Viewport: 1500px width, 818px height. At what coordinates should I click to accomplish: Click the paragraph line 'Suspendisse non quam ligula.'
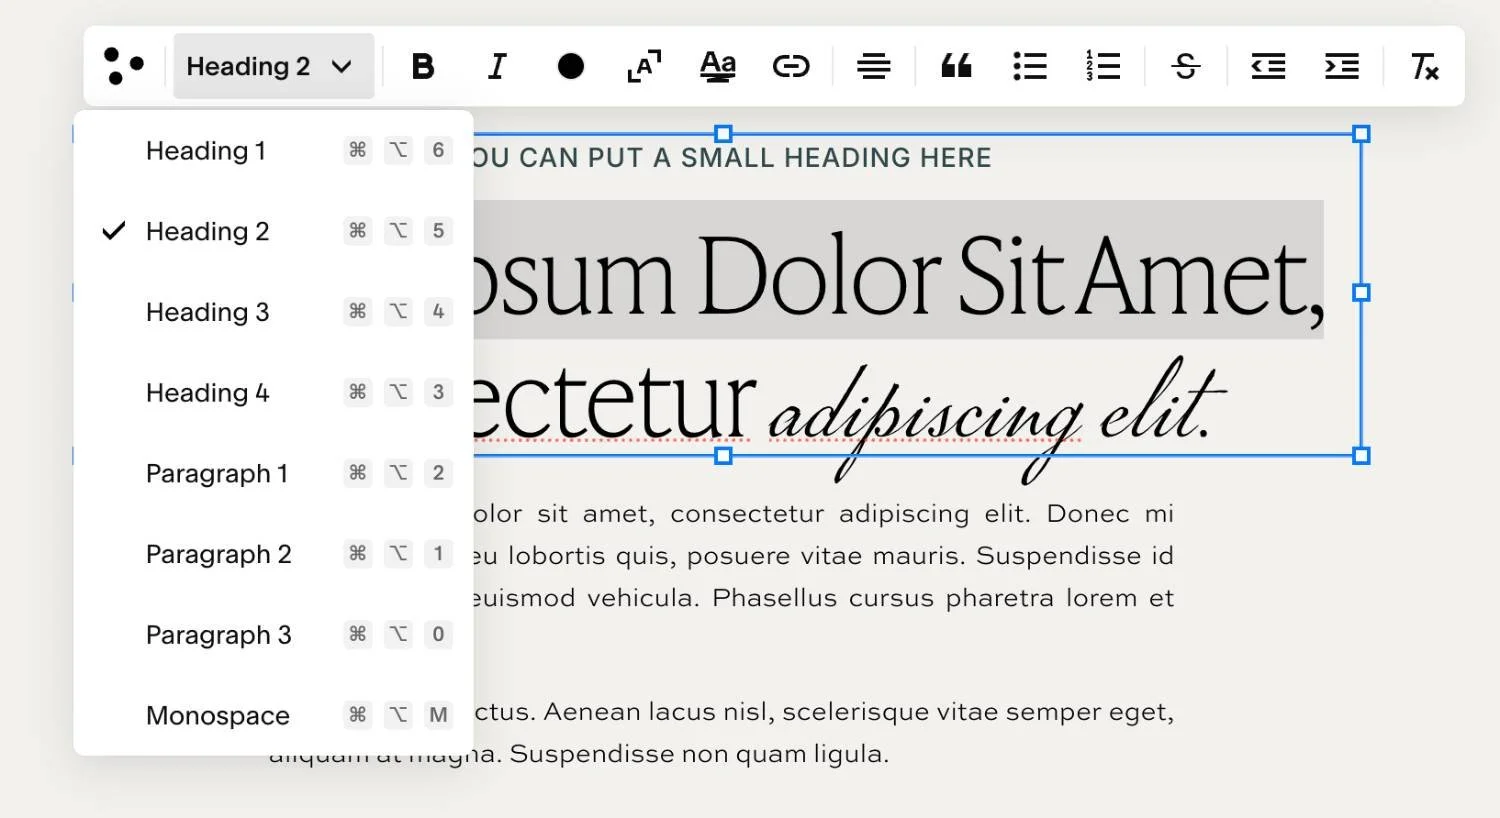coord(699,754)
